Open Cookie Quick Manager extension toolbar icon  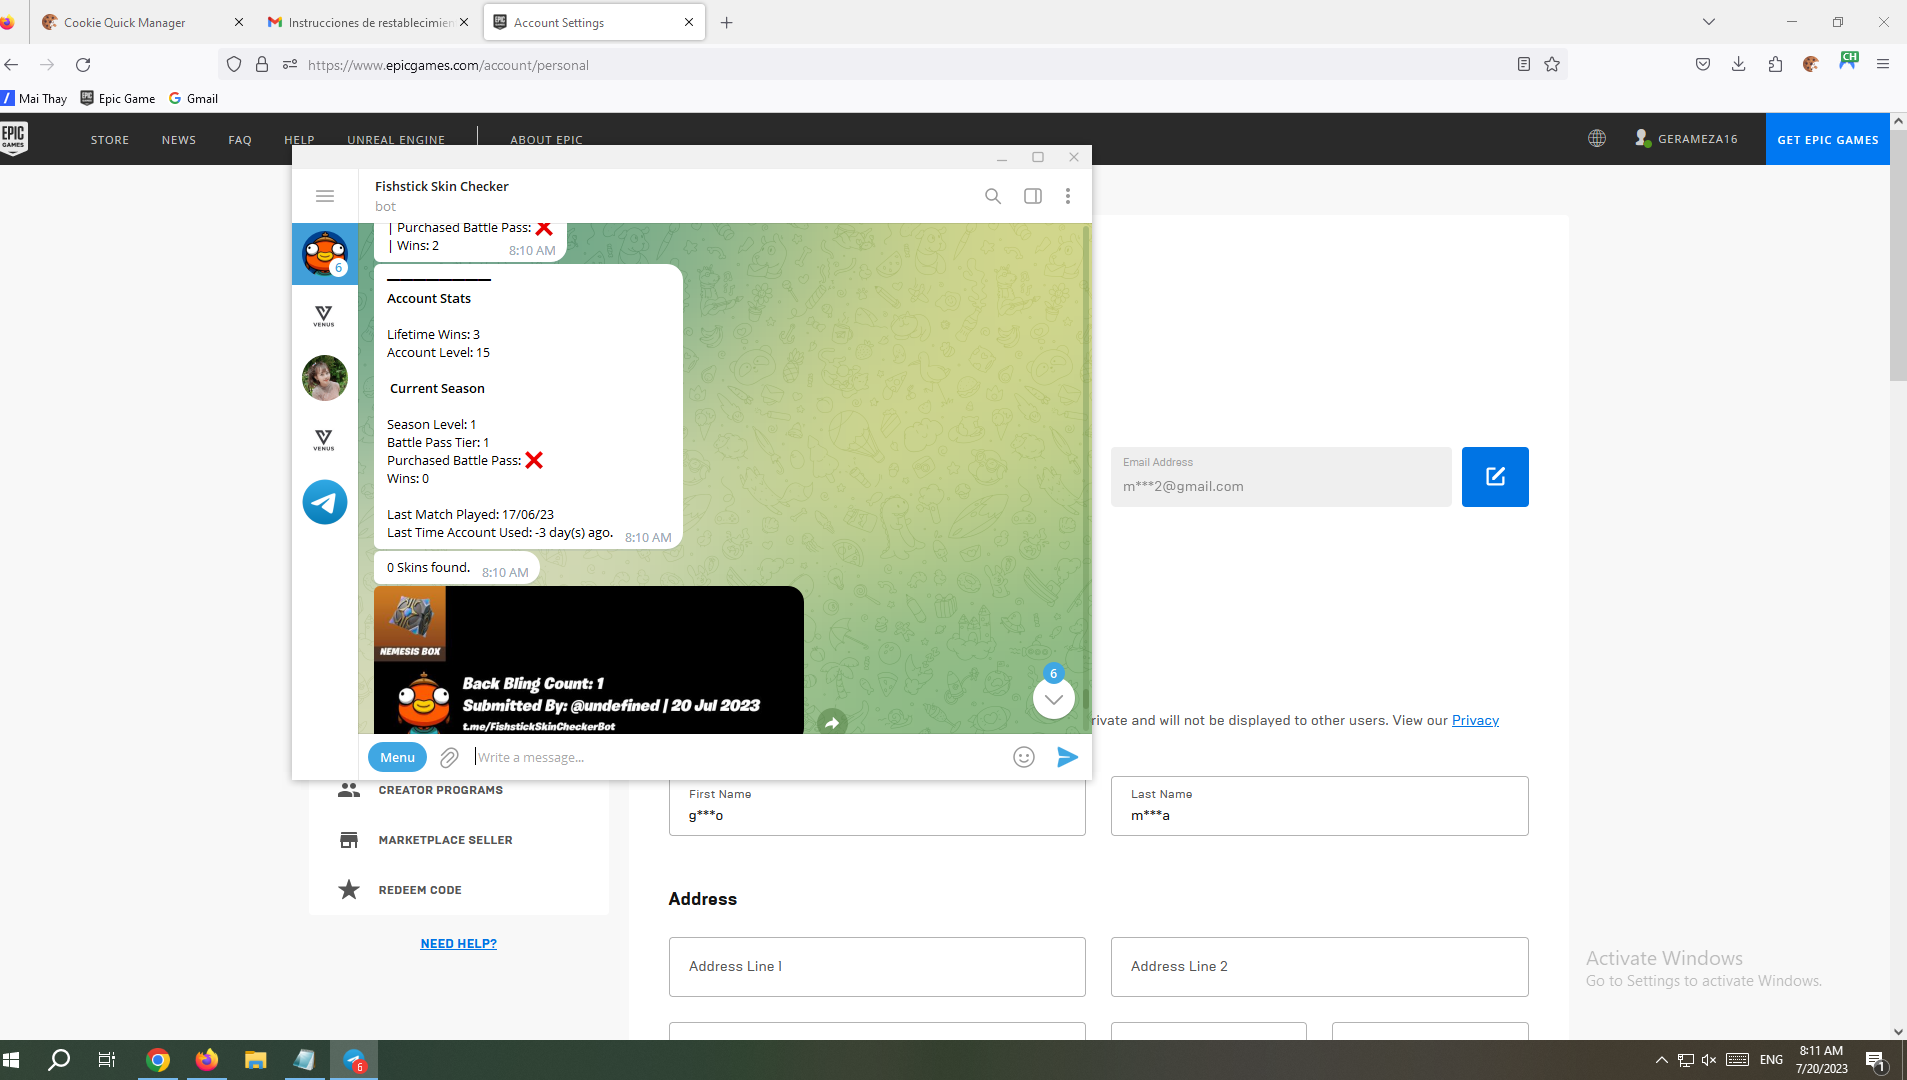click(1811, 64)
